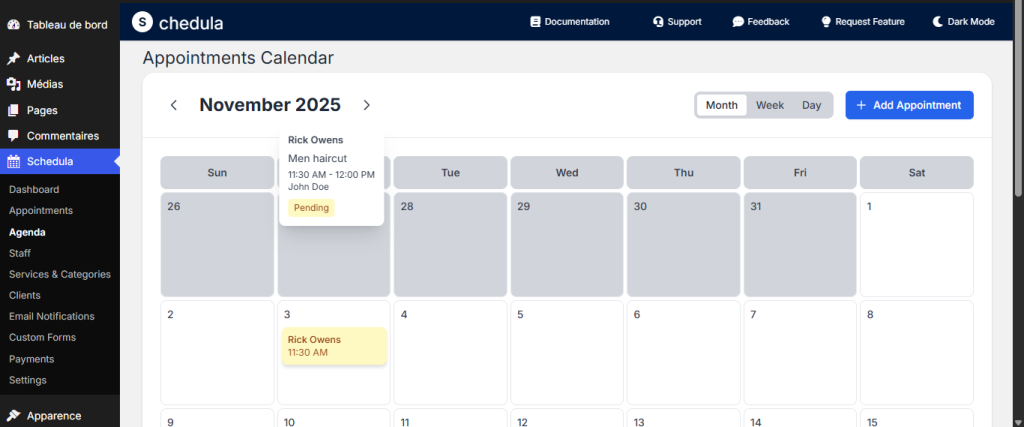Open Appointments in the Schedula submenu
This screenshot has height=427, width=1024.
coord(41,211)
